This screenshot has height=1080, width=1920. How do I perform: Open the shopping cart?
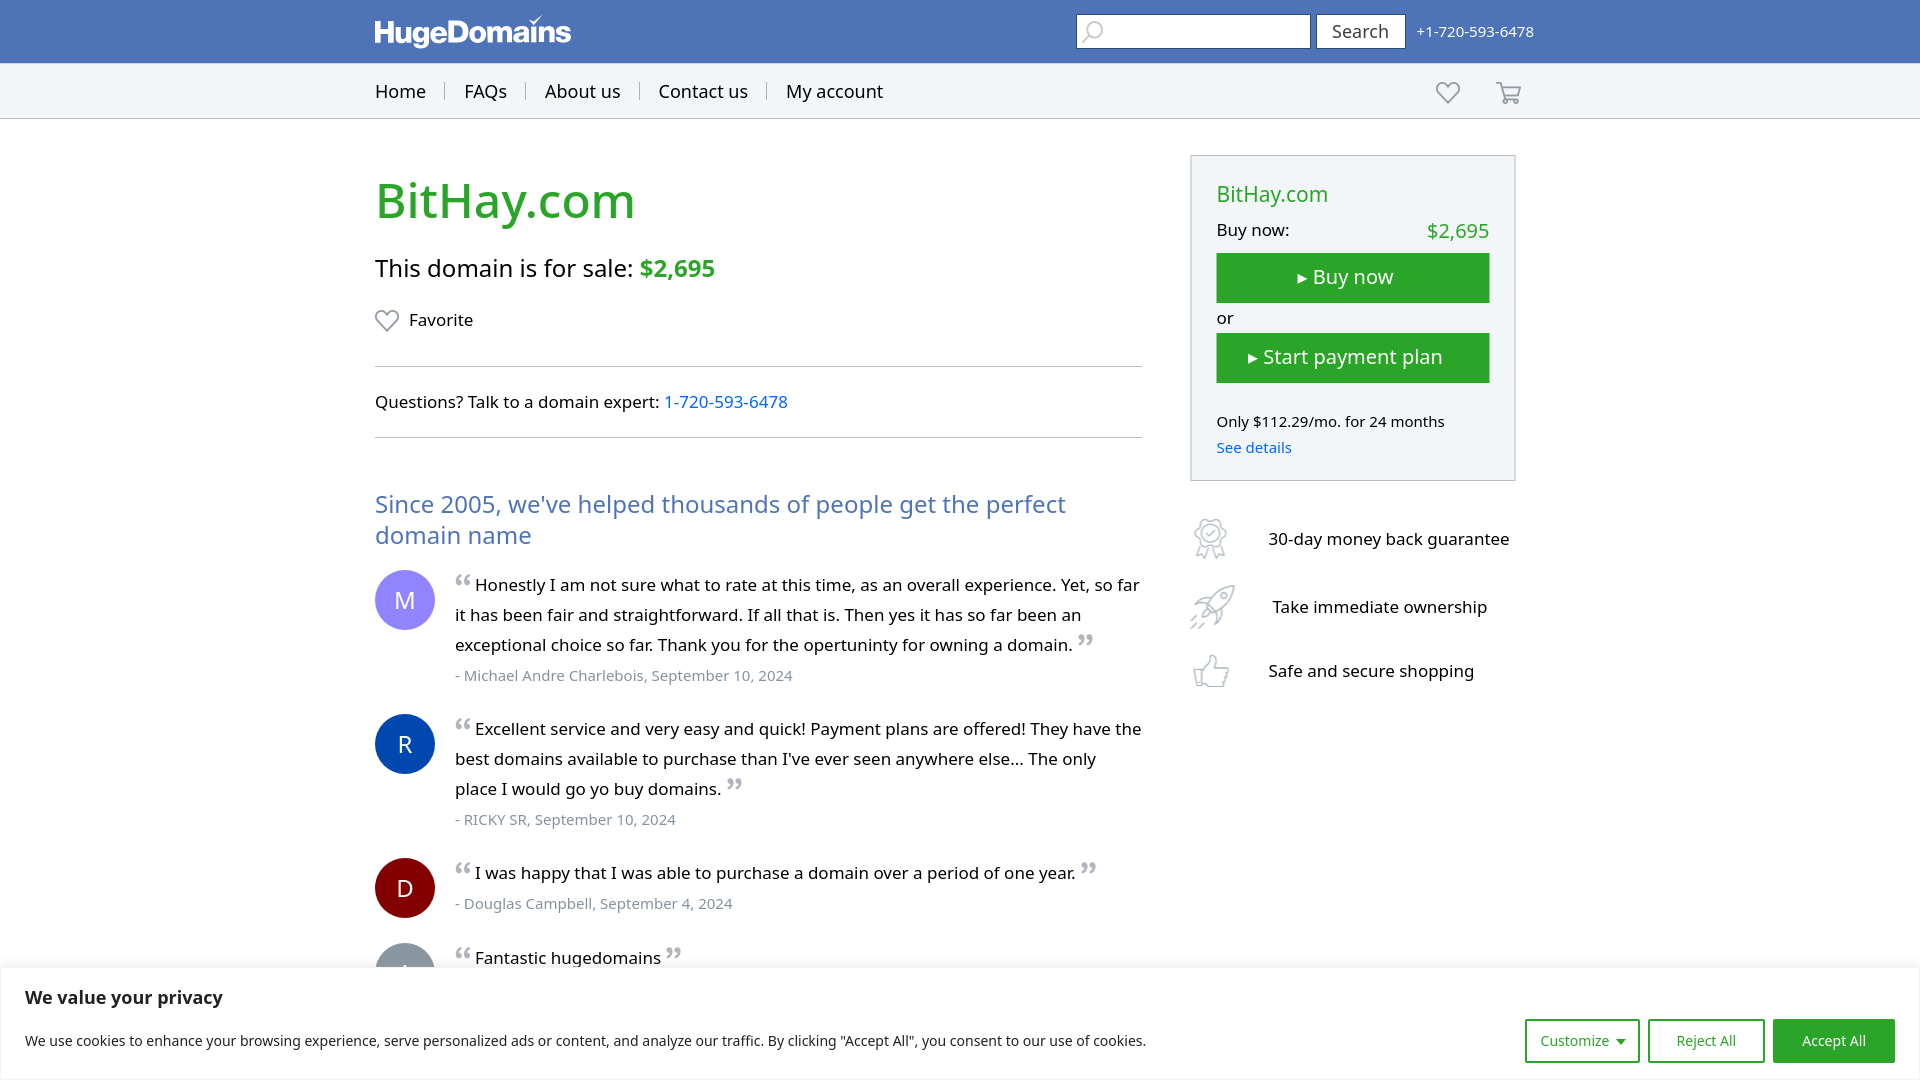(1508, 92)
